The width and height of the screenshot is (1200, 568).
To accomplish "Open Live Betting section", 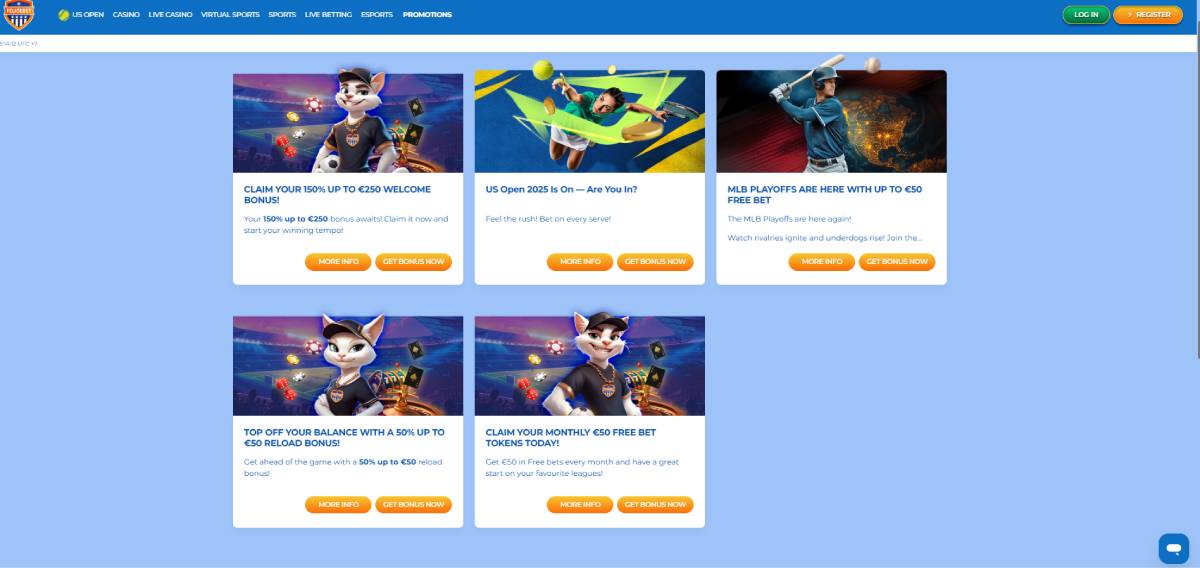I will tap(328, 15).
